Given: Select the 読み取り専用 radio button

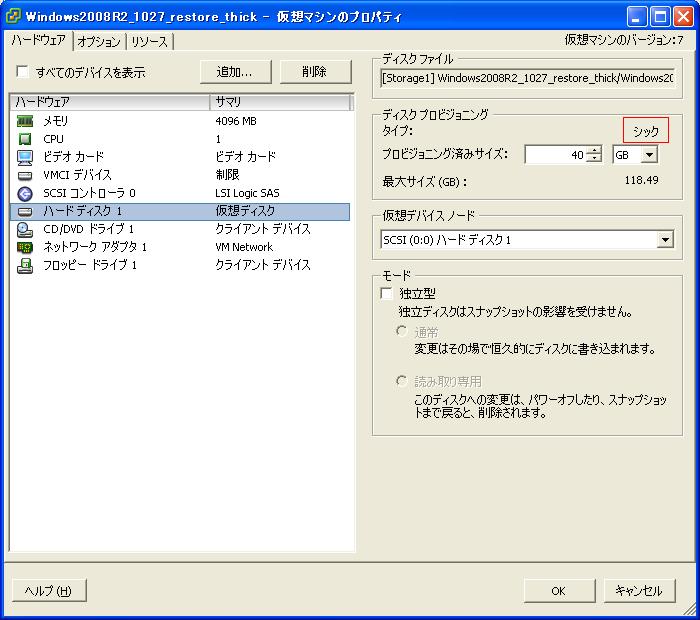Looking at the screenshot, I should (401, 381).
